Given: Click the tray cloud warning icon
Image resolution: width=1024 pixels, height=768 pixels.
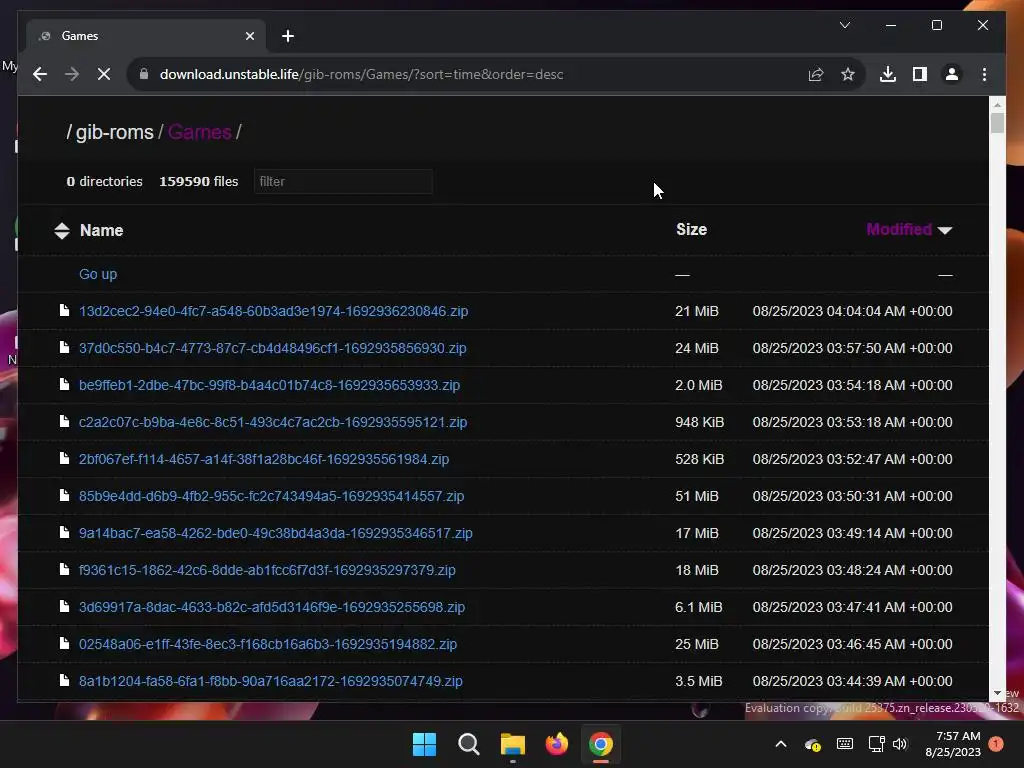Looking at the screenshot, I should pyautogui.click(x=812, y=744).
